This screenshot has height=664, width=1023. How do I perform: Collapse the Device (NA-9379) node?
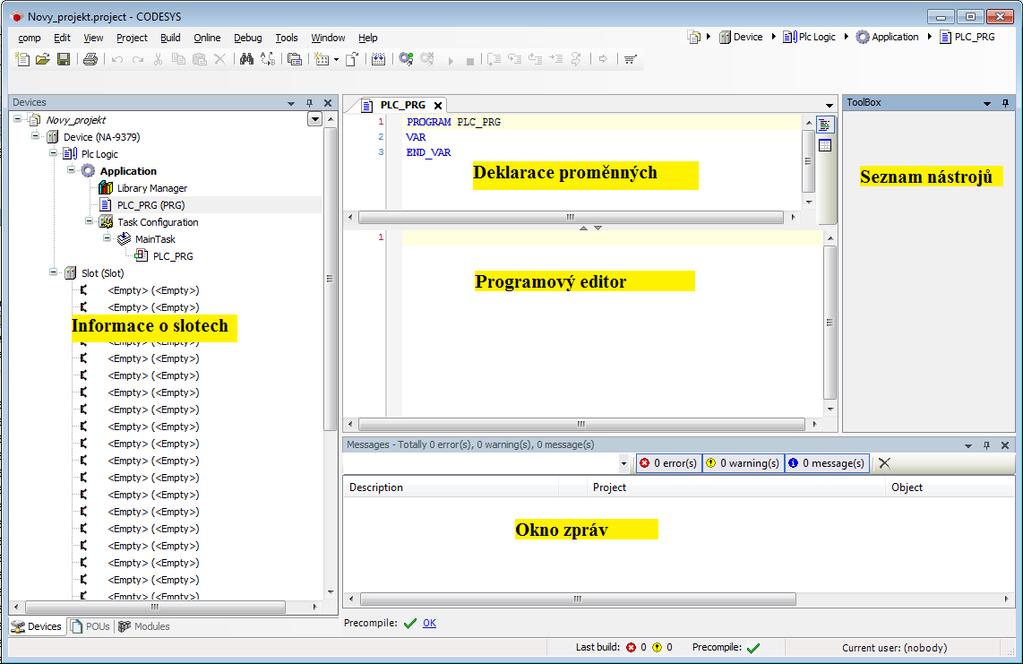36,136
